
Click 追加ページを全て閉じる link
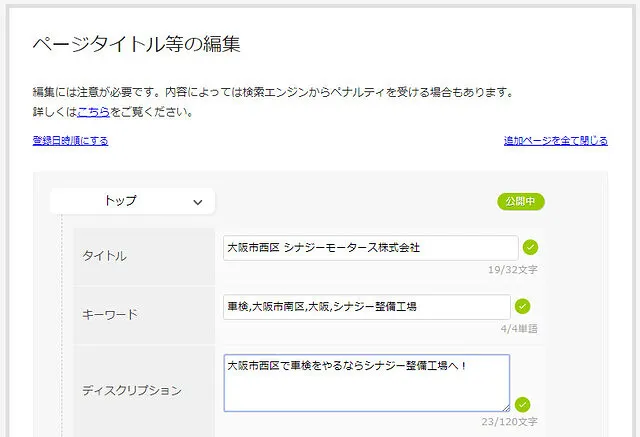click(x=556, y=141)
